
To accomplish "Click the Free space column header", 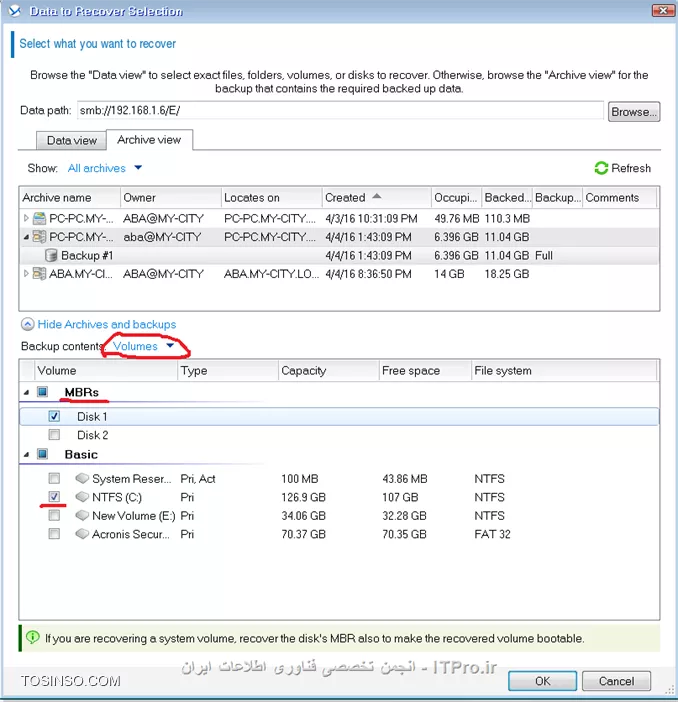I will tap(425, 371).
